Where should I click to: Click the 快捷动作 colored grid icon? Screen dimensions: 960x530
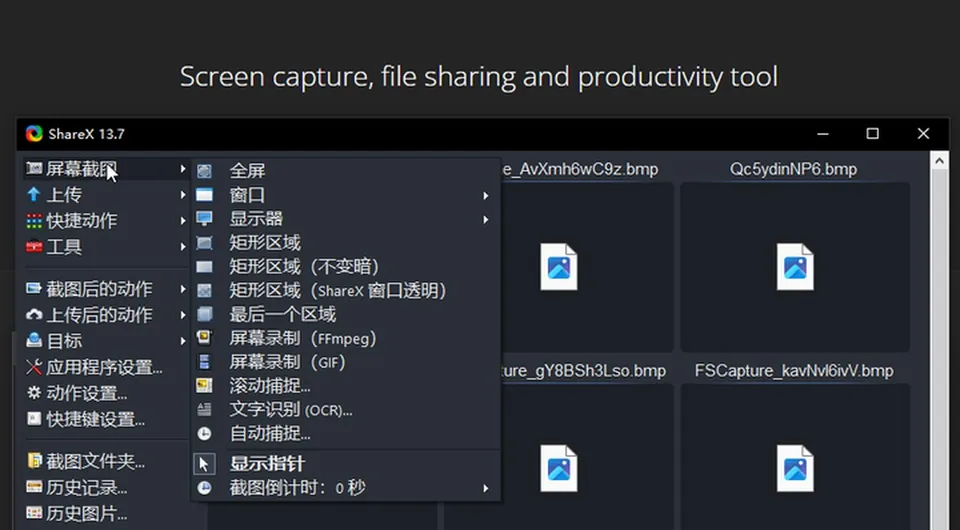[x=34, y=220]
